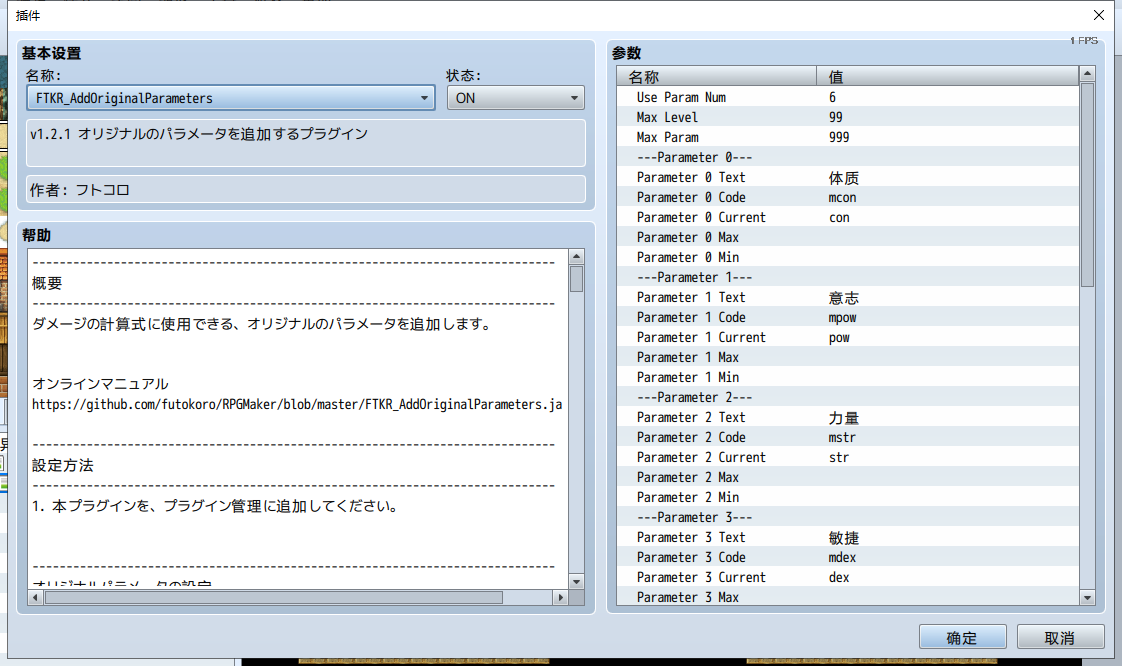Click the parameter list vertical scrollbar thumb
This screenshot has height=666, width=1122.
tap(1087, 185)
